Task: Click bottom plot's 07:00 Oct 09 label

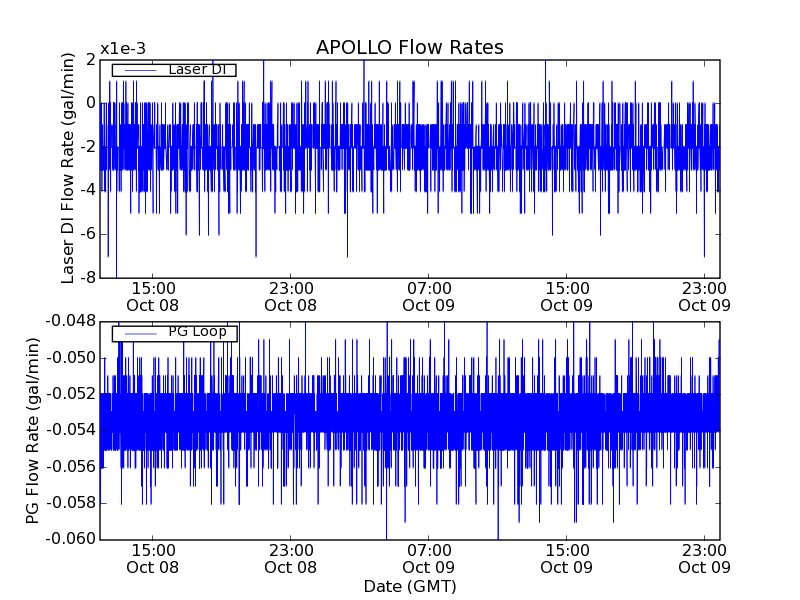Action: (x=429, y=559)
